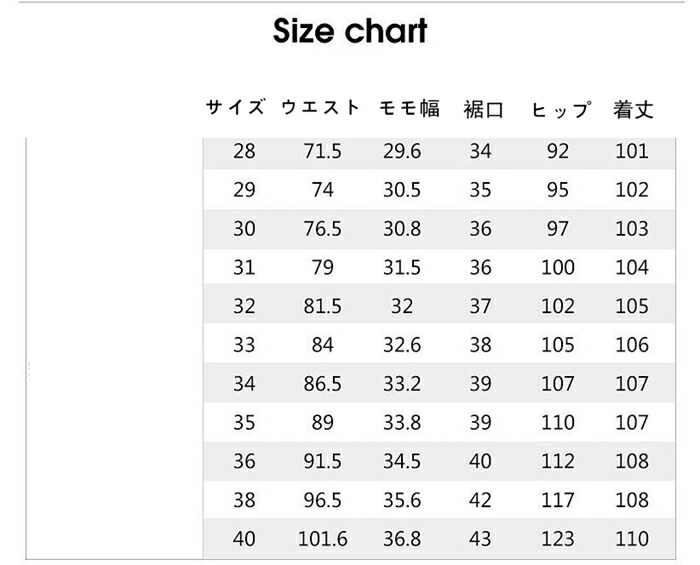
Task: Click thigh width value 32.6
Action: tap(402, 346)
